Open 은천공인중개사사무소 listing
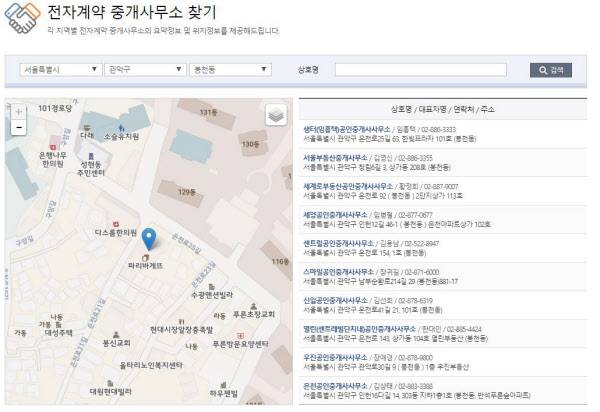The height and width of the screenshot is (412, 600). pyautogui.click(x=335, y=386)
